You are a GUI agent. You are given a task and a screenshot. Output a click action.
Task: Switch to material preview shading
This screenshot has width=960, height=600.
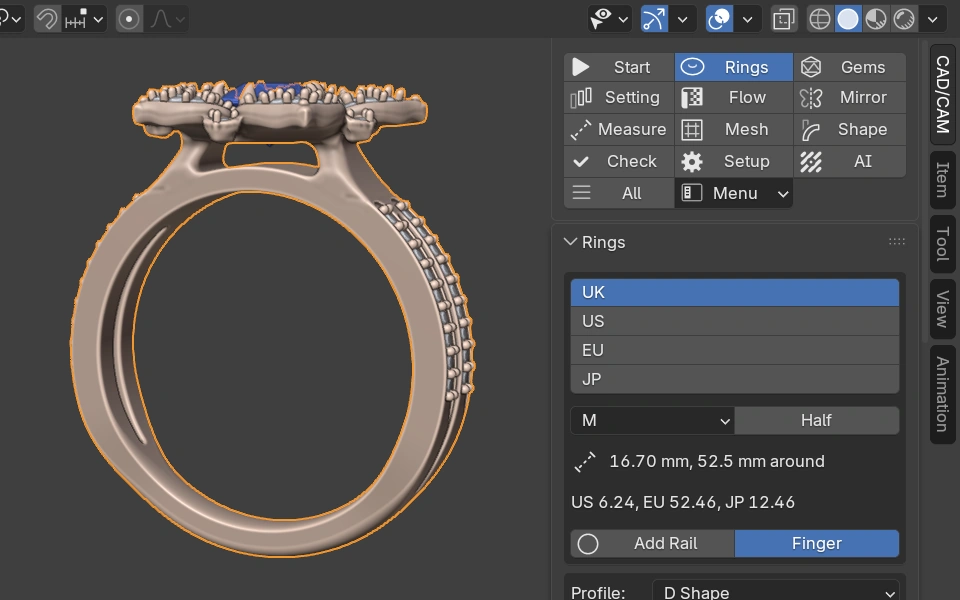tap(876, 19)
